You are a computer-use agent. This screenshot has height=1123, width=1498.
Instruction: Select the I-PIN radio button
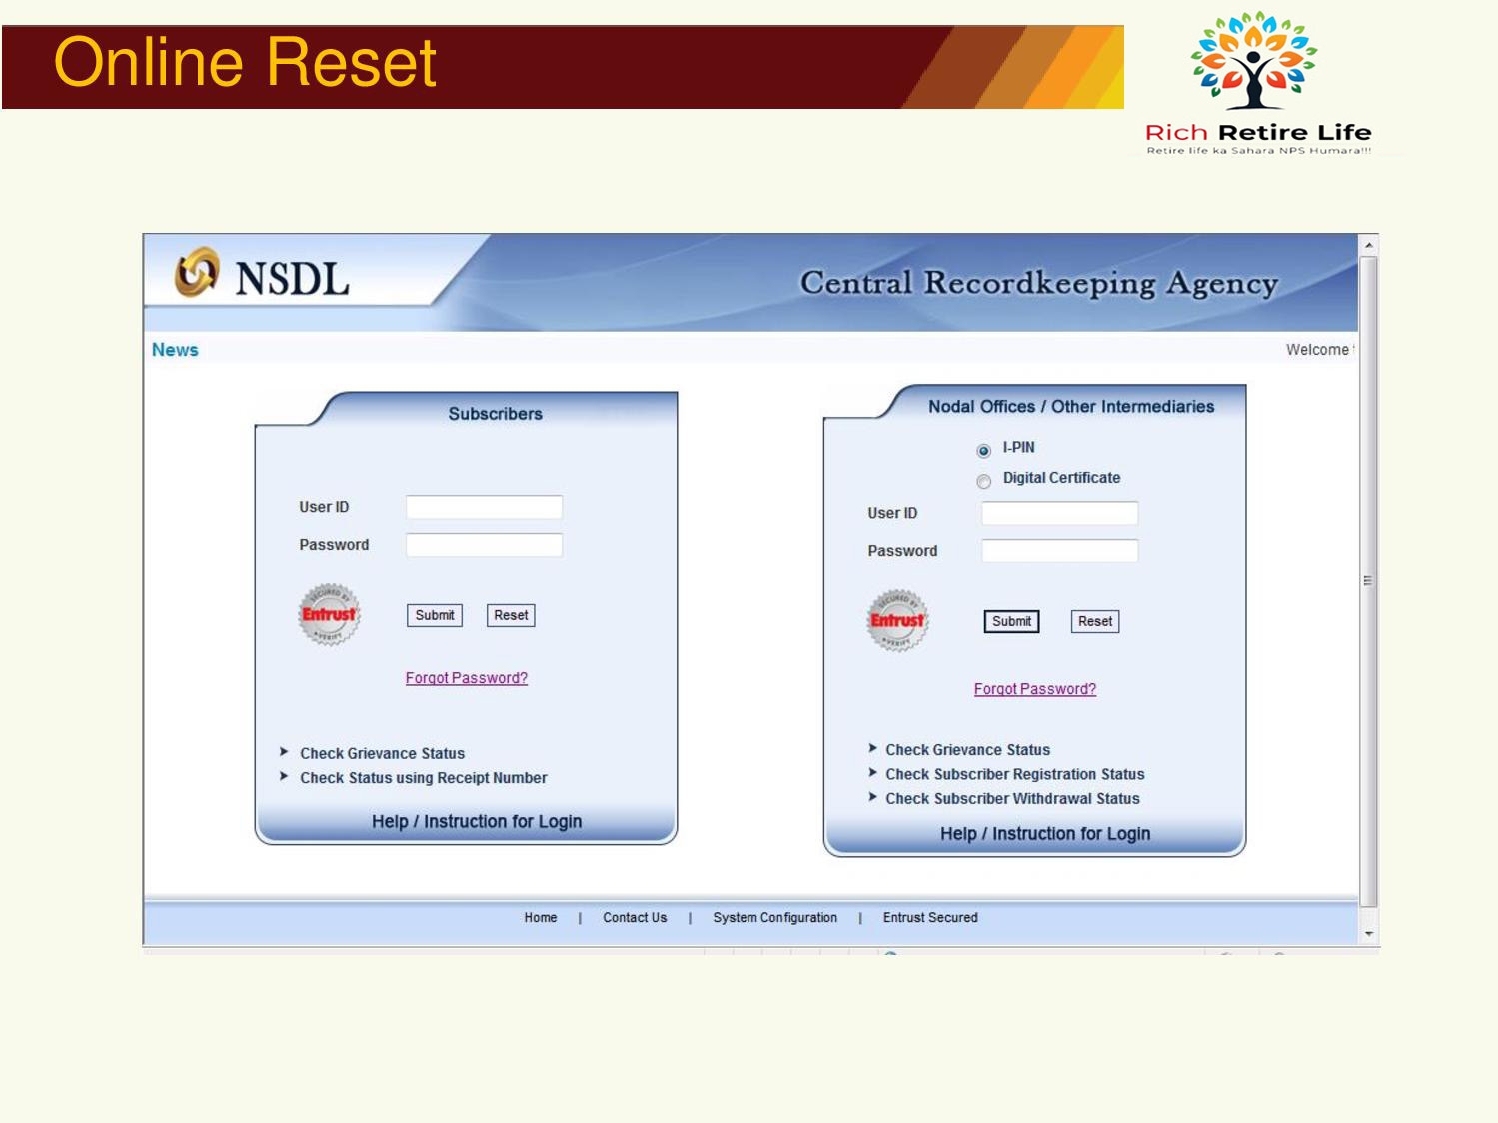pyautogui.click(x=984, y=451)
